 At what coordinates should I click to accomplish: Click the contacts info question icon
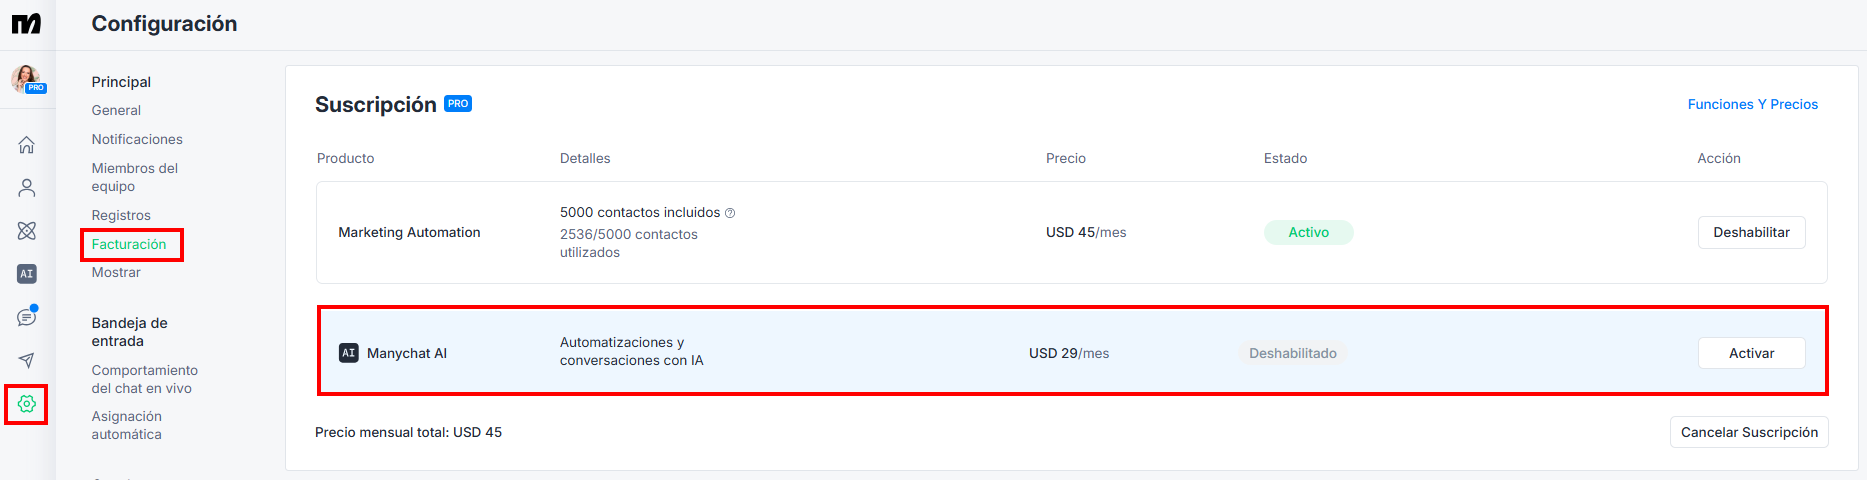click(x=730, y=213)
